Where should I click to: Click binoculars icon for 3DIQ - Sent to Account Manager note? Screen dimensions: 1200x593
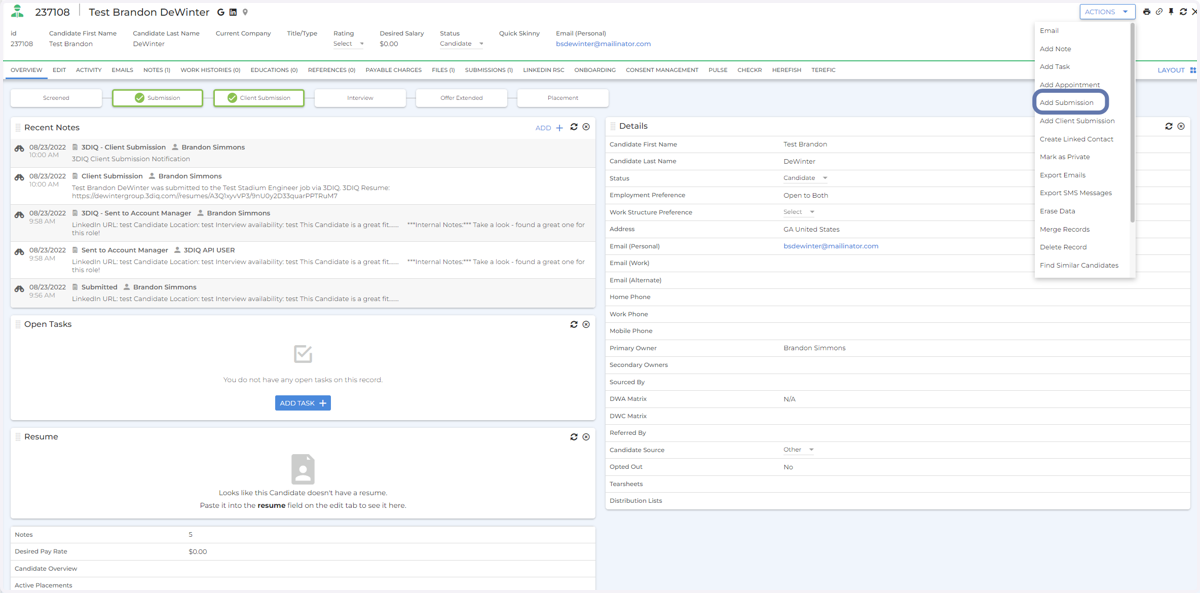19,214
